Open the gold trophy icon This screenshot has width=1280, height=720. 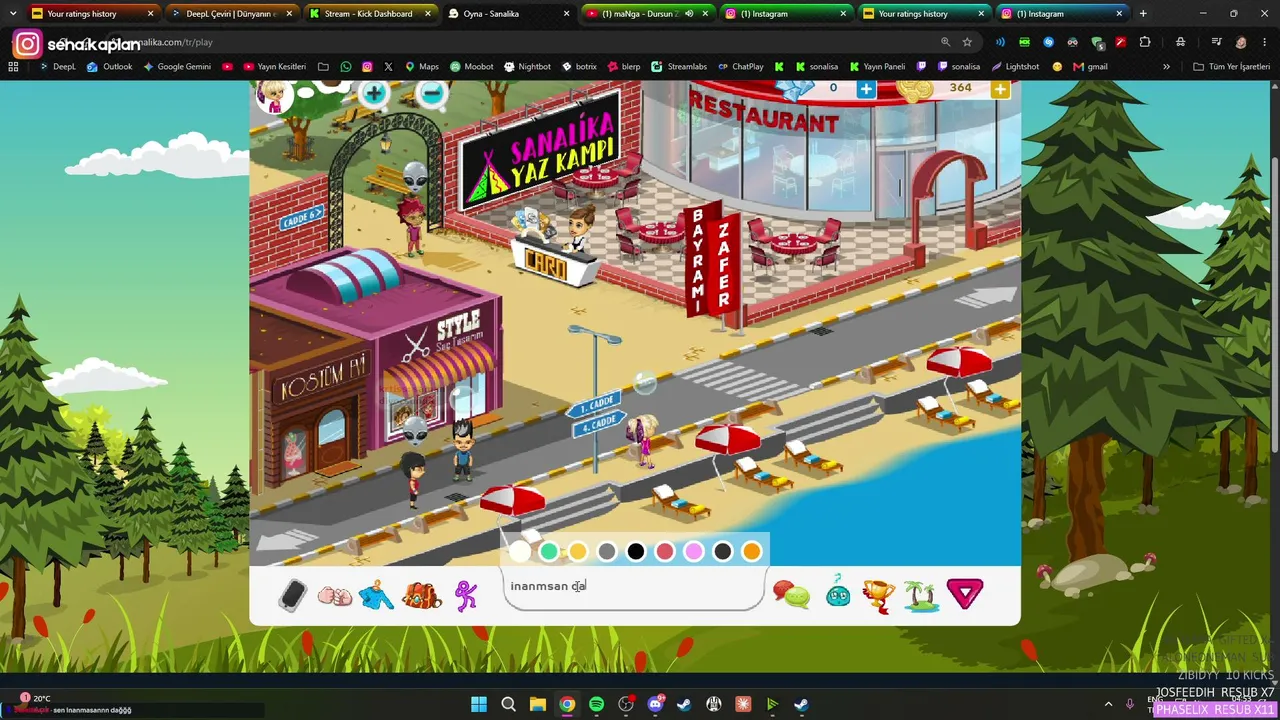tap(879, 596)
